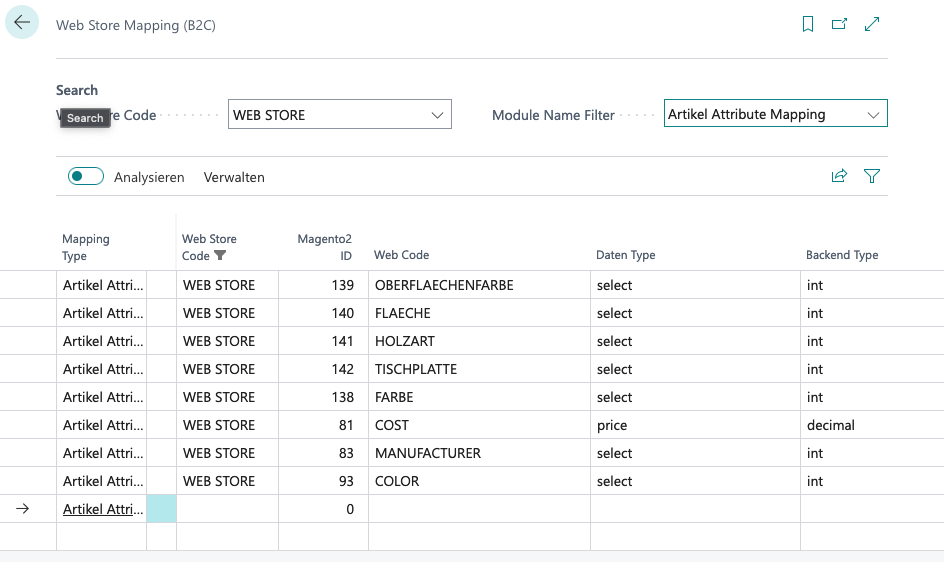Click Magento2 ID 83 cell
The width and height of the screenshot is (944, 562).
pyautogui.click(x=323, y=453)
